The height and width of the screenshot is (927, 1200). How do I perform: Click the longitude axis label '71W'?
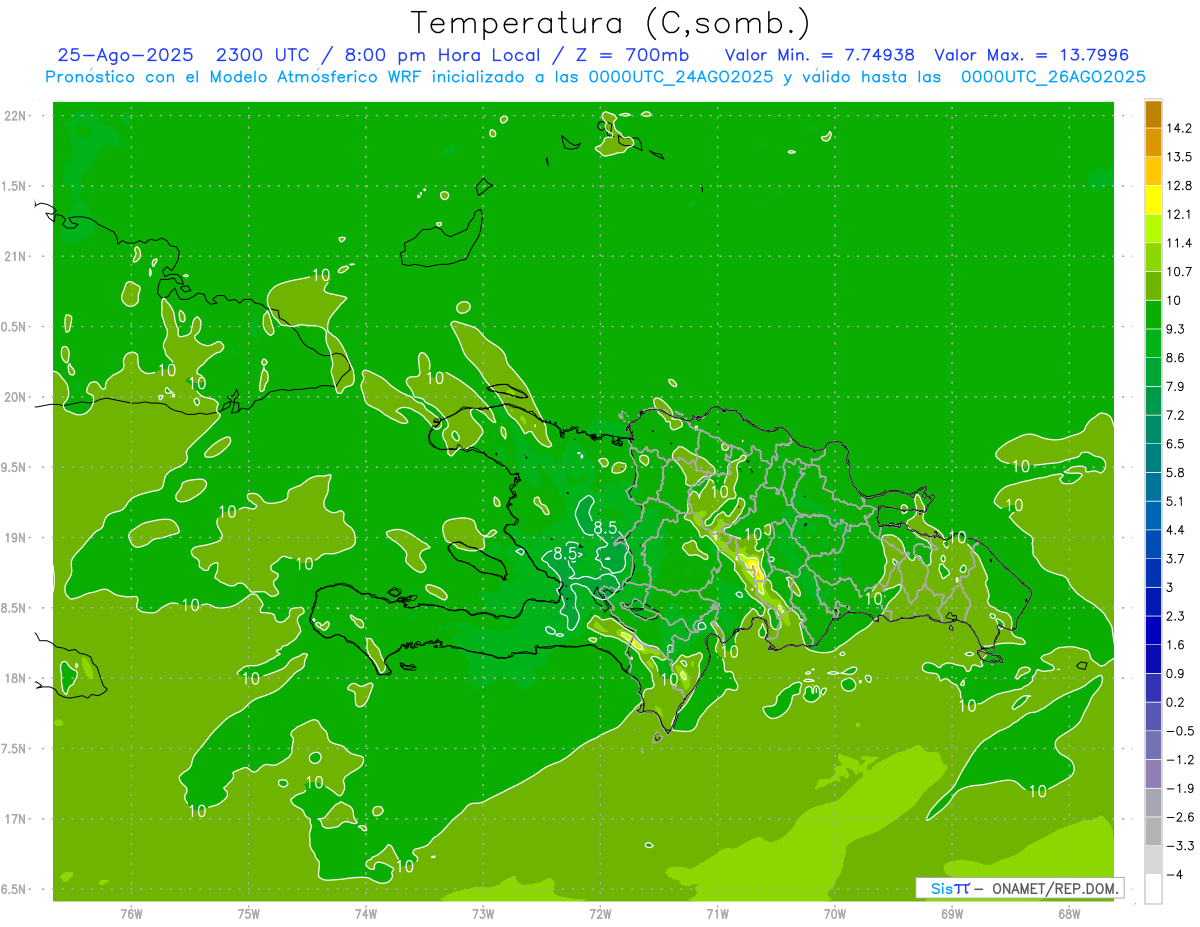point(717,914)
